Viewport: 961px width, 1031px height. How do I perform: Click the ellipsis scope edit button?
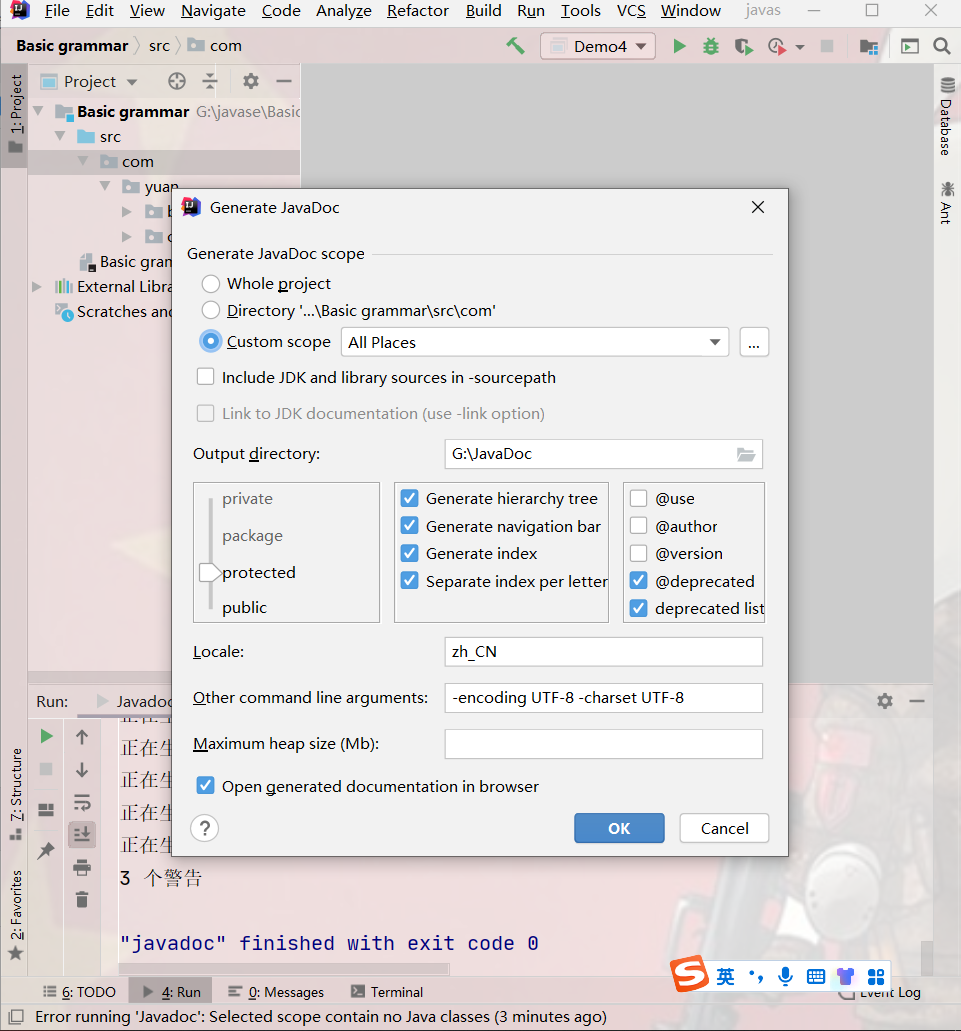[754, 342]
